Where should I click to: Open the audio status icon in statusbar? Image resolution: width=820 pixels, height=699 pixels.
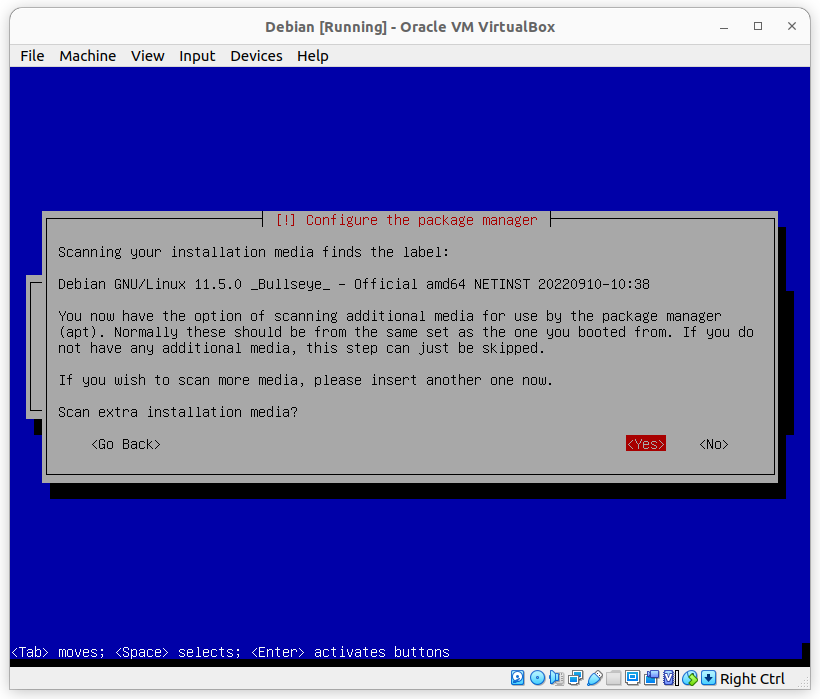[x=557, y=678]
